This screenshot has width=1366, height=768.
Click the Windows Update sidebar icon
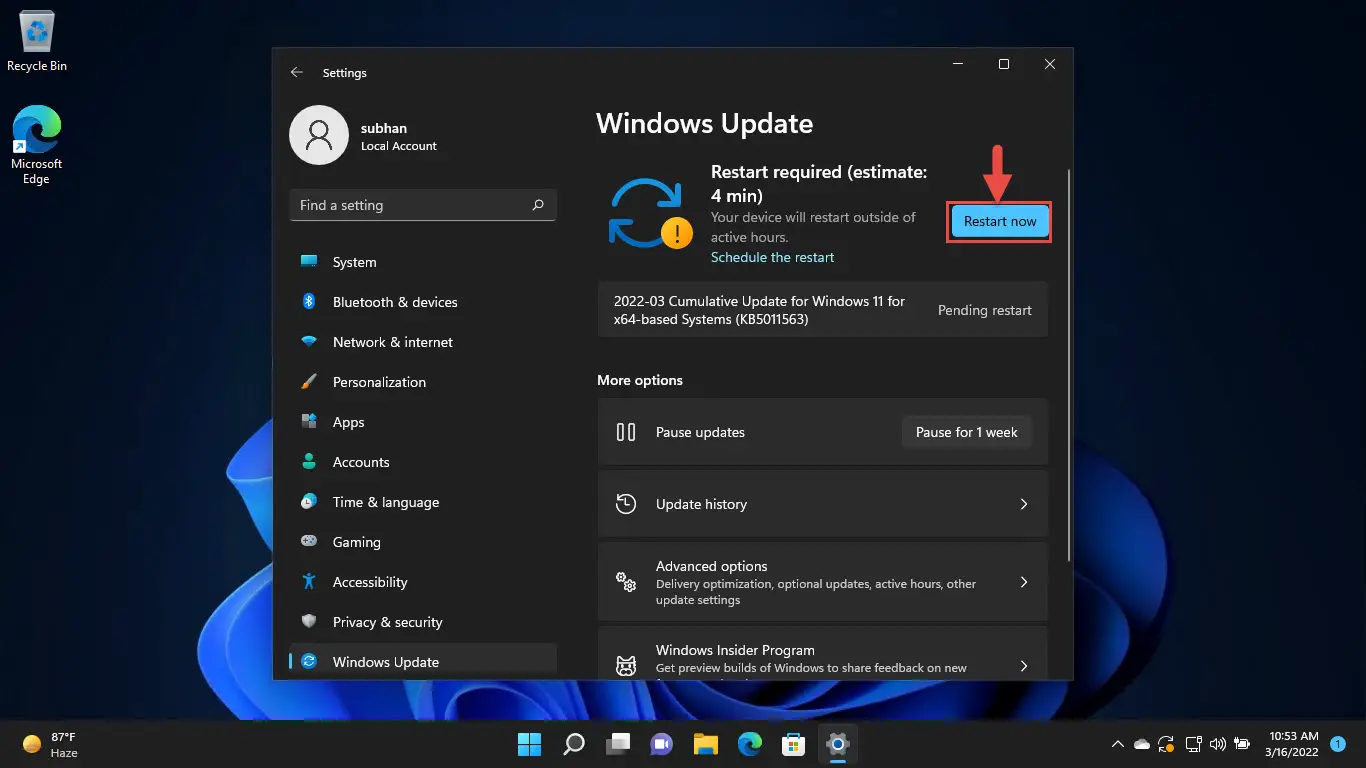[x=310, y=661]
